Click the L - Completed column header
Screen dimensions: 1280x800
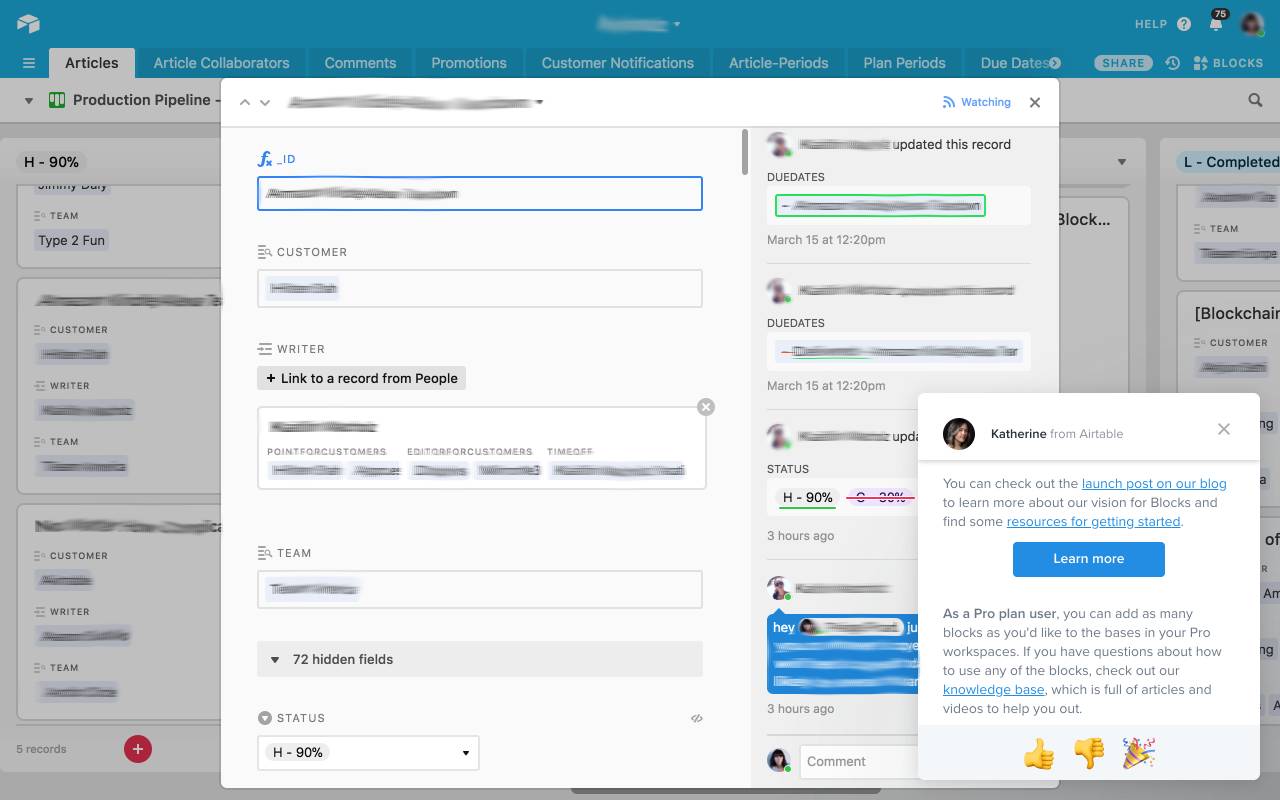click(x=1231, y=162)
